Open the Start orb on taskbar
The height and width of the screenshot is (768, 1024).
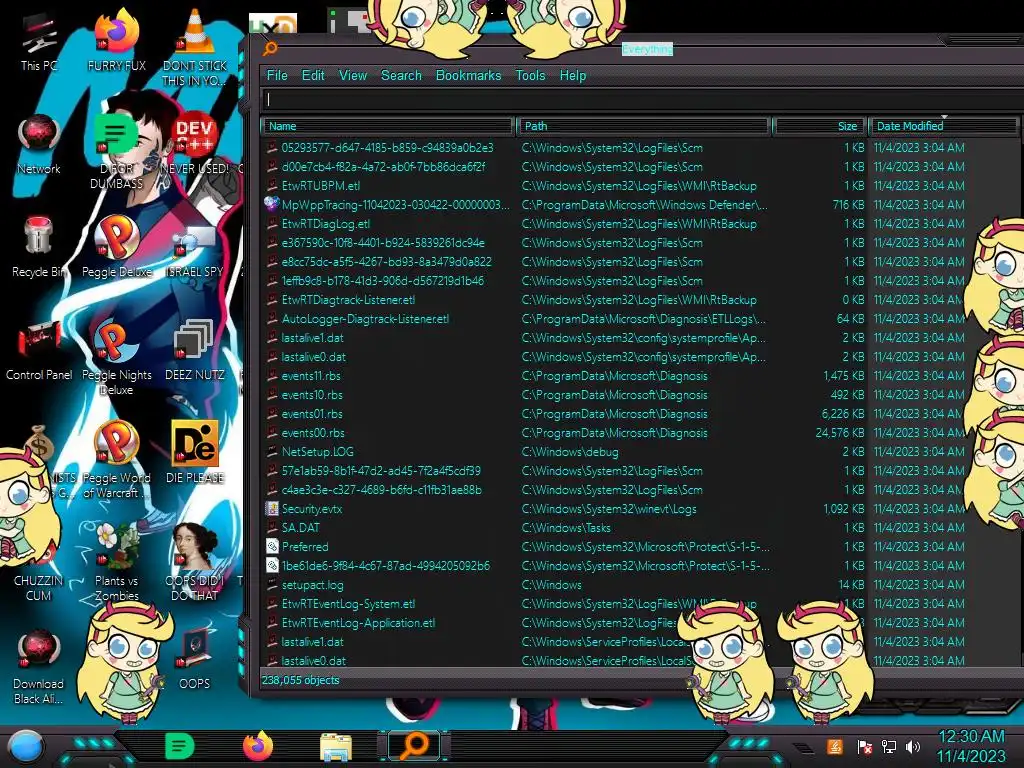(26, 747)
